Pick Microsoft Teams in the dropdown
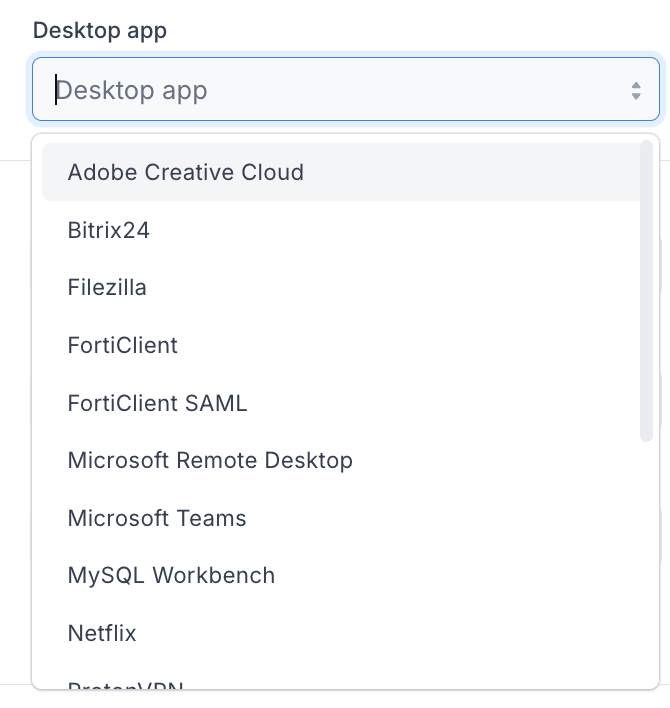670x708 pixels. [341, 518]
